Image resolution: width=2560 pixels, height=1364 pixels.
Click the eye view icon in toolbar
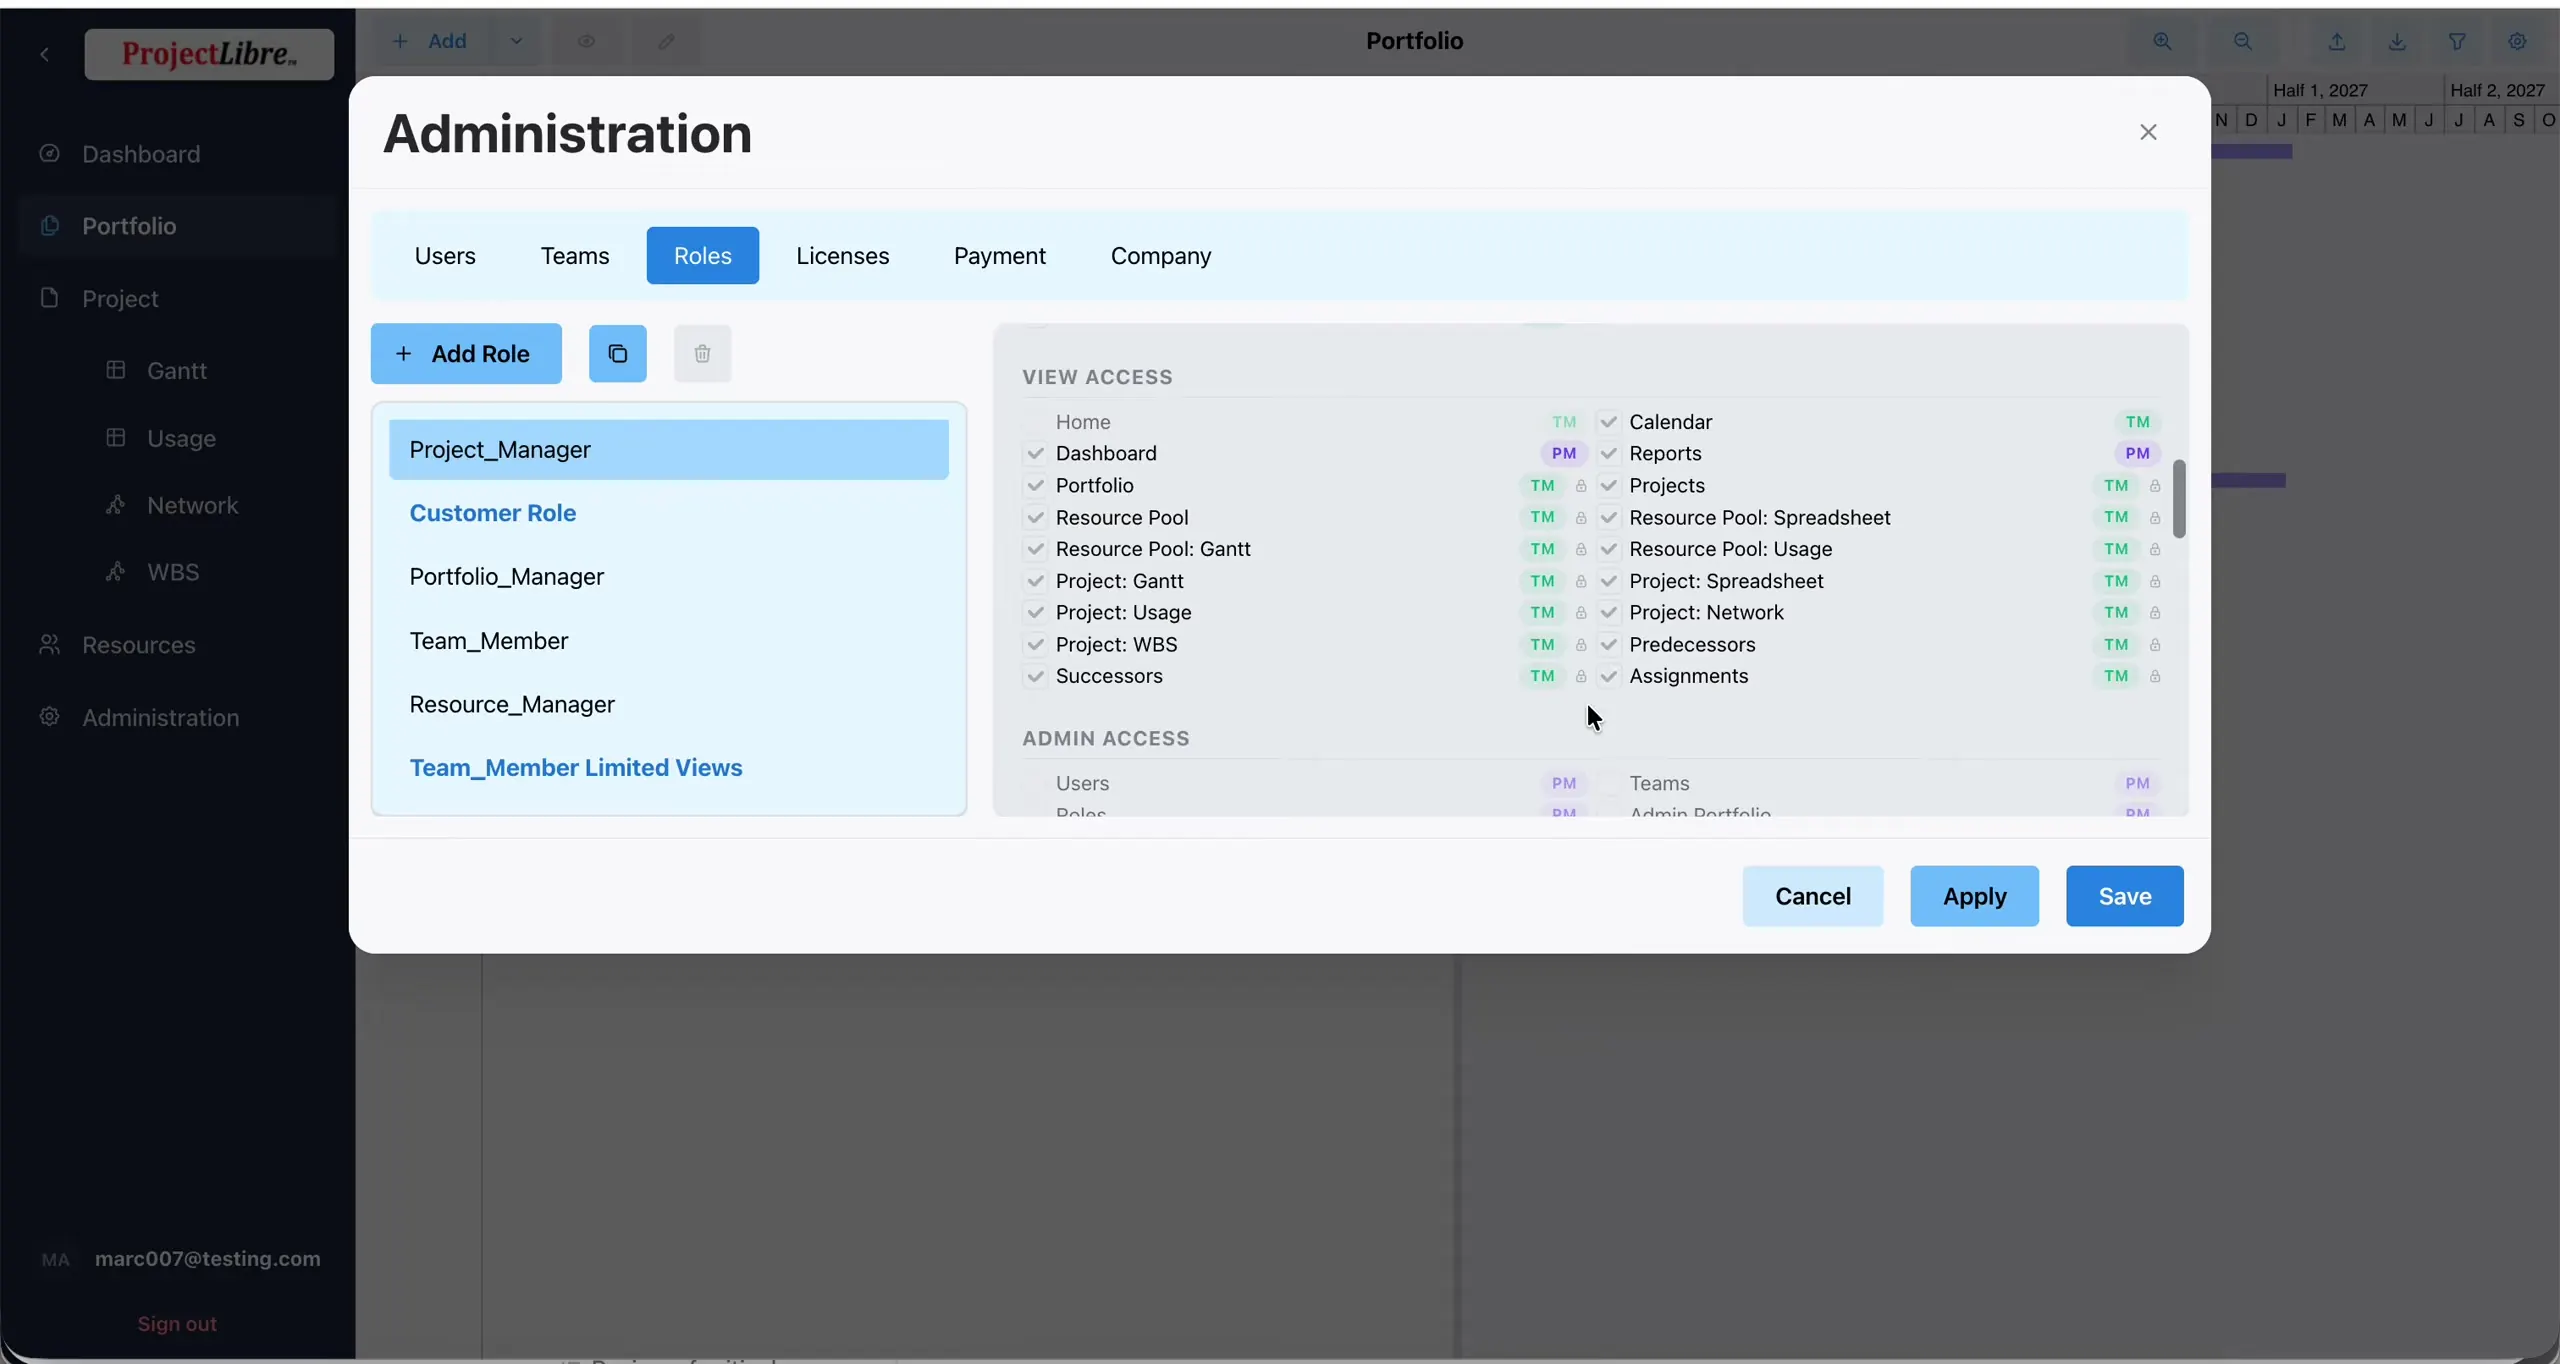pos(586,41)
